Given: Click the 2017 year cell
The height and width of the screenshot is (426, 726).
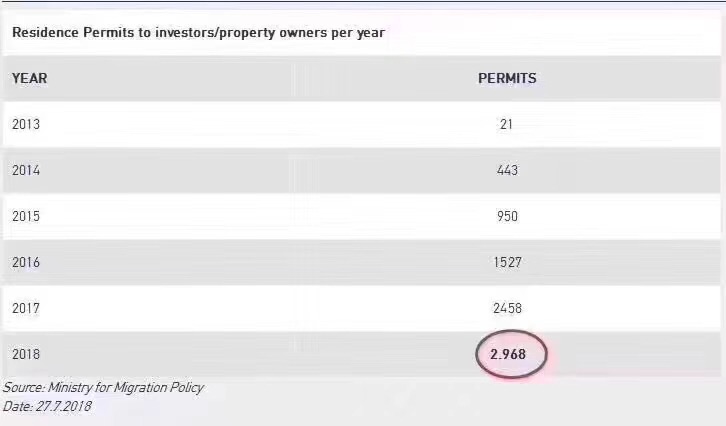Looking at the screenshot, I should [26, 308].
